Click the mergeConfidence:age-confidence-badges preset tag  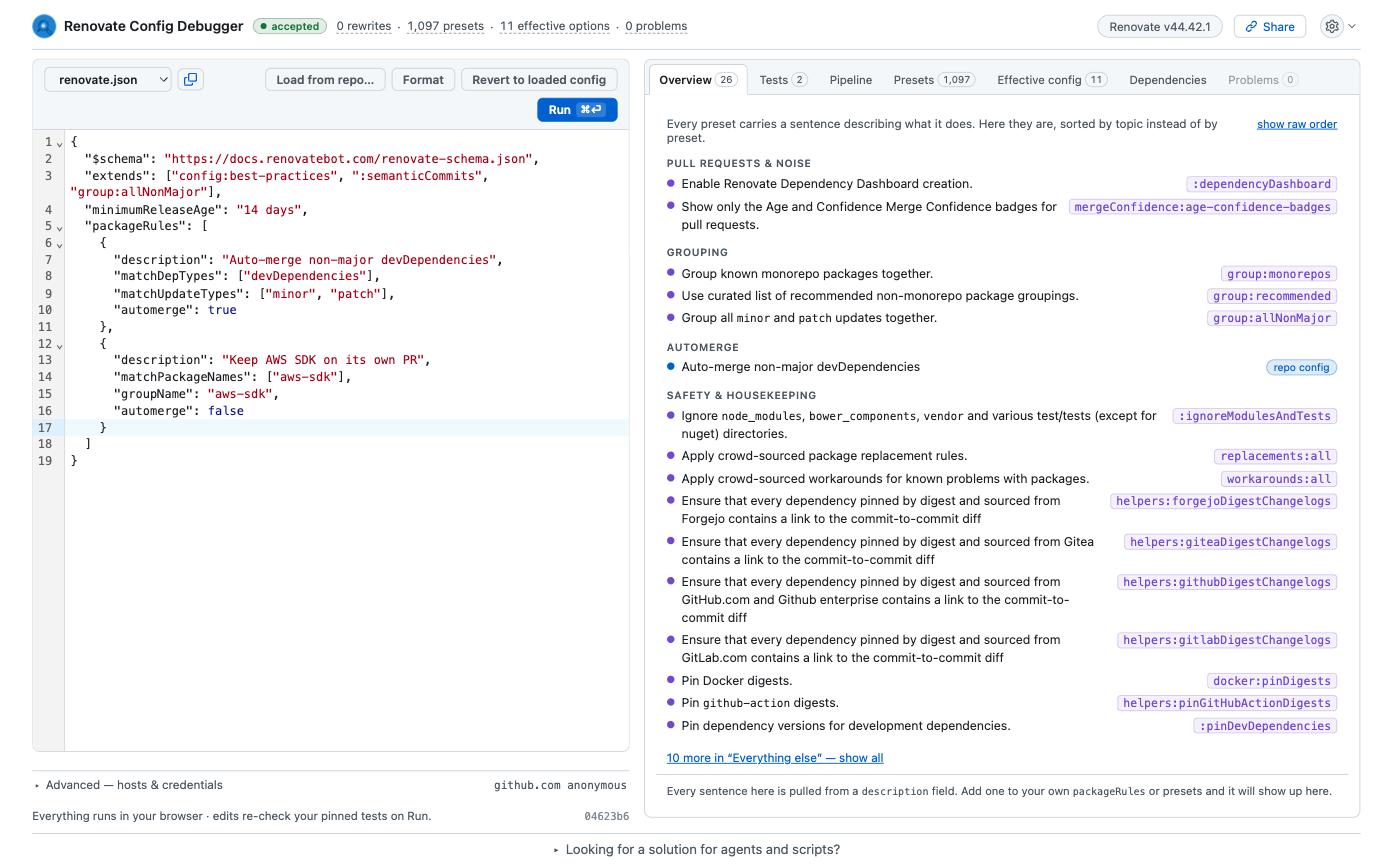pyautogui.click(x=1203, y=207)
